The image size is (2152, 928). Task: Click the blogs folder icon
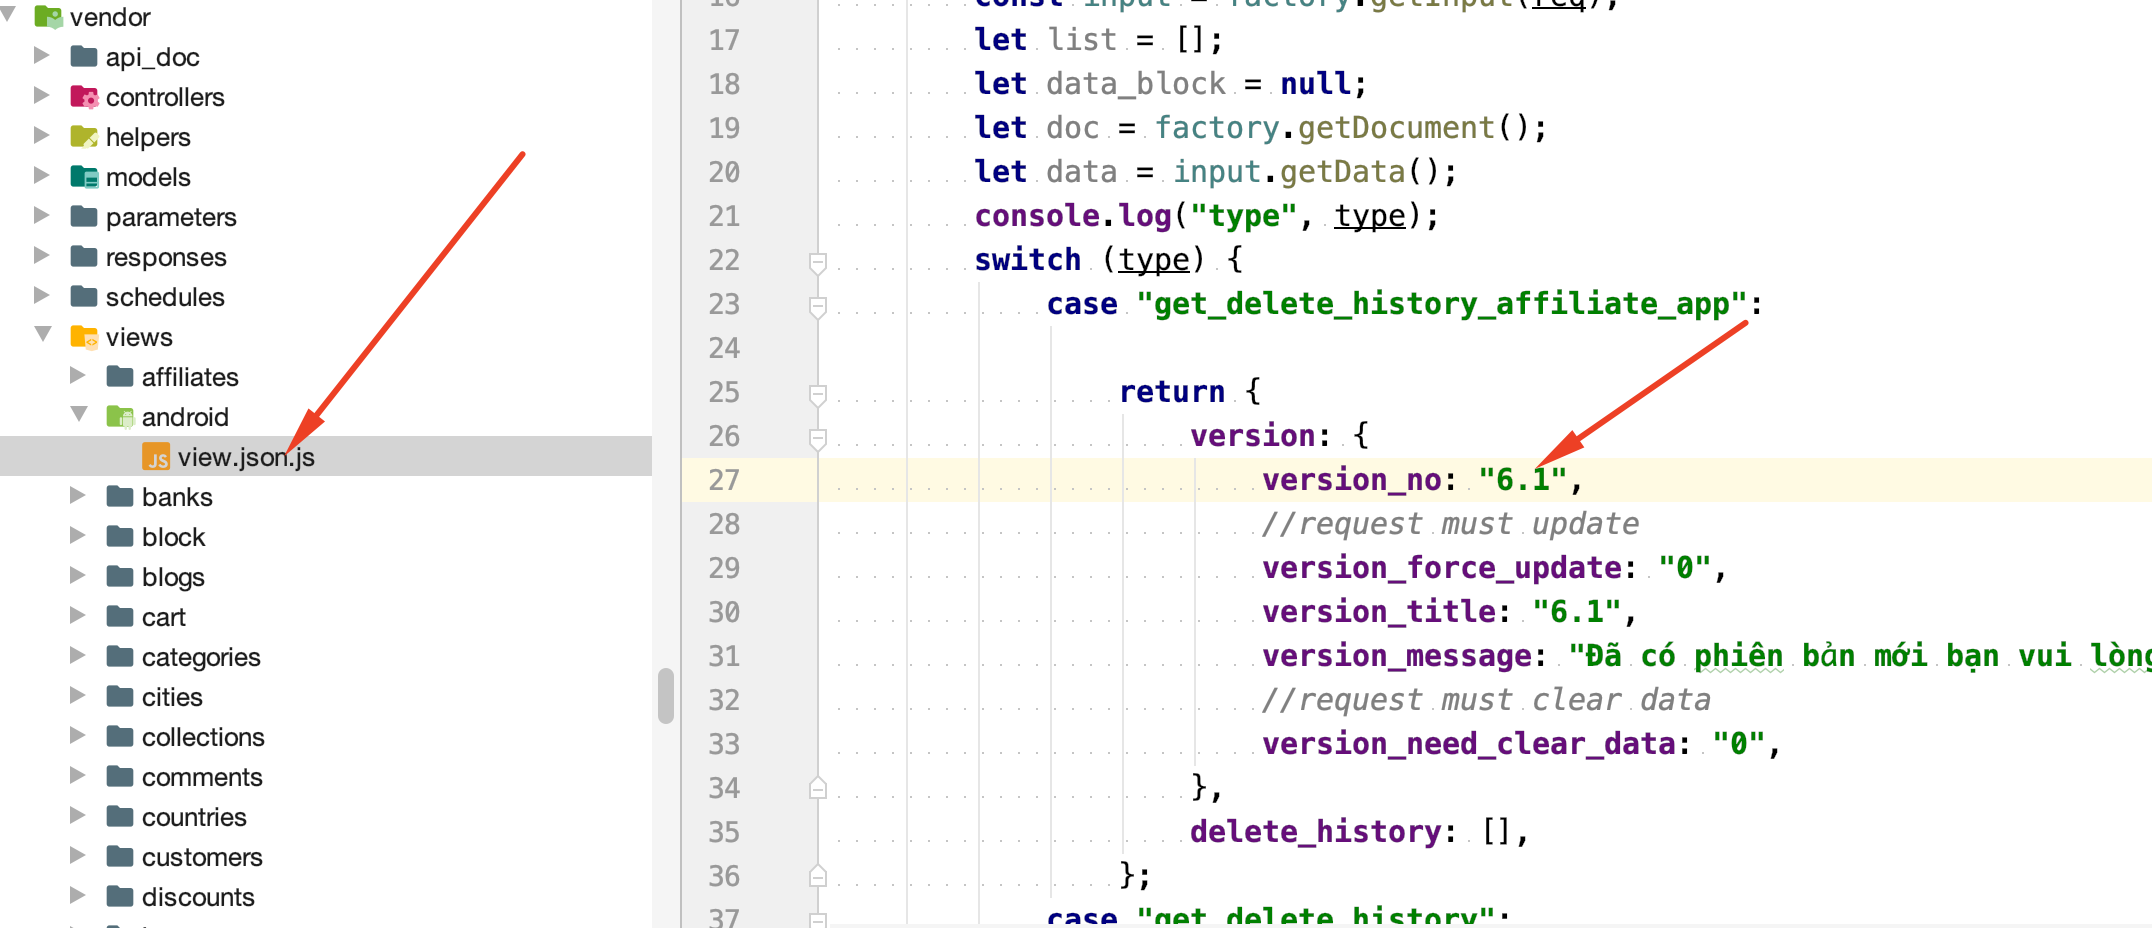[x=120, y=576]
